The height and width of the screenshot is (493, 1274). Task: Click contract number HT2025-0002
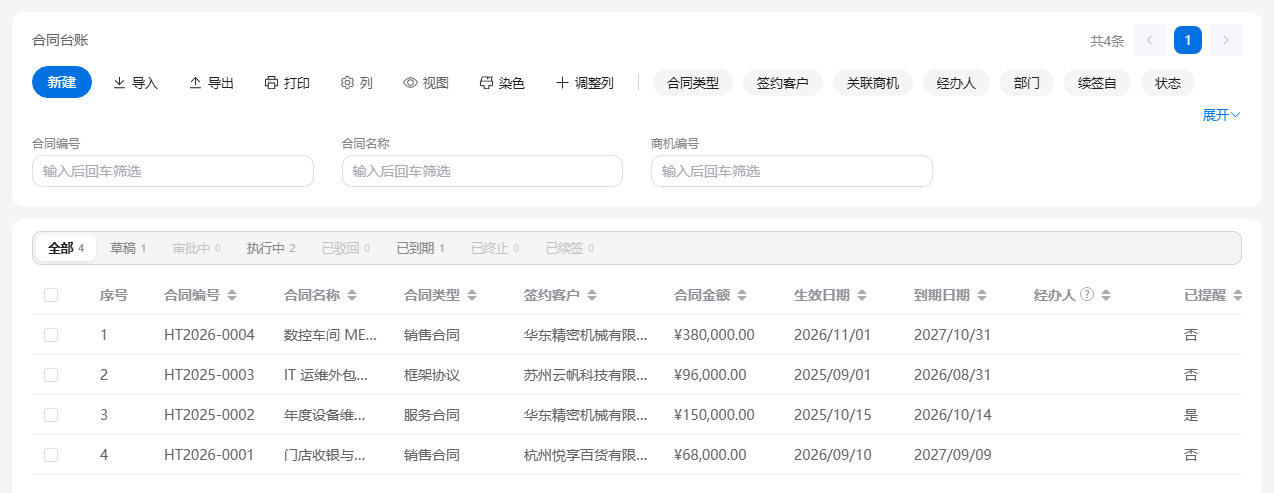pyautogui.click(x=209, y=415)
